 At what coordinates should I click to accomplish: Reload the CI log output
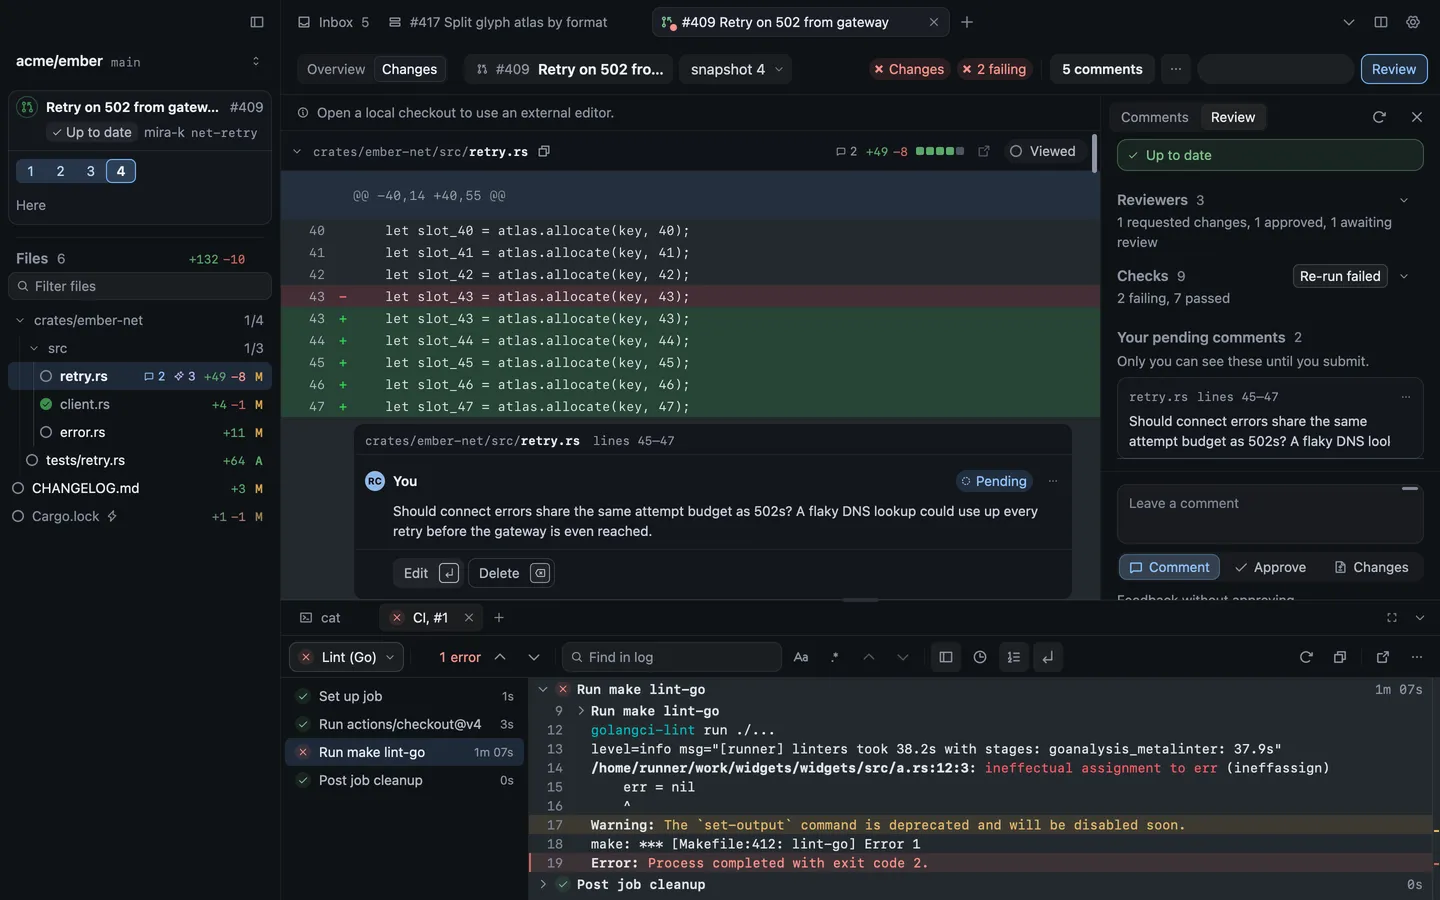[1306, 657]
